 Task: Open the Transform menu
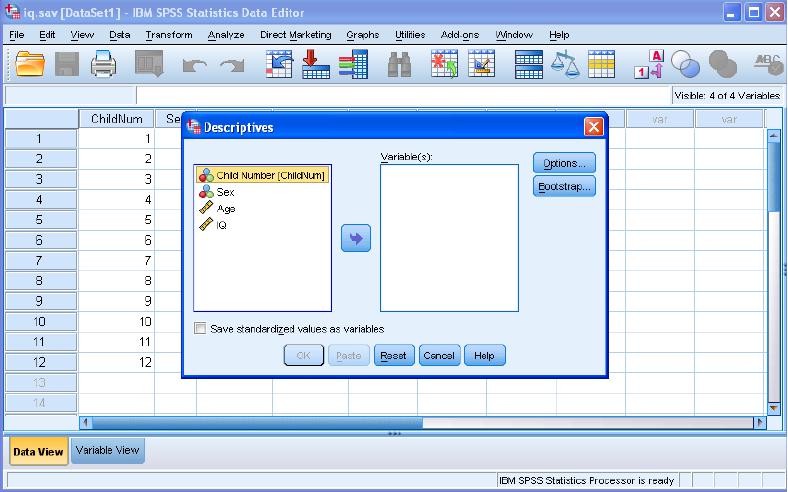(169, 35)
